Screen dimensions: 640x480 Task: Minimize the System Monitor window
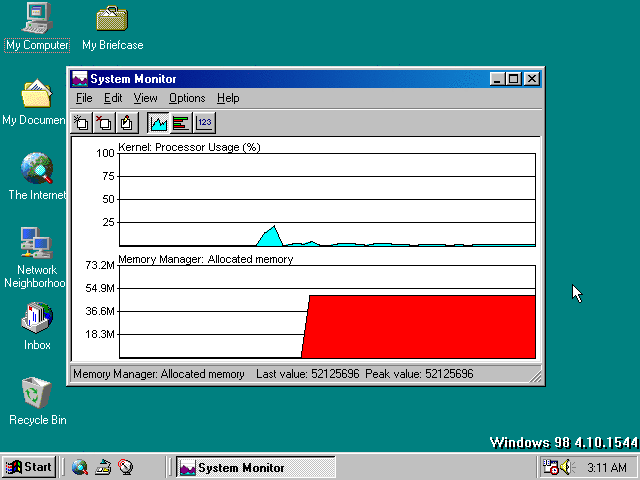tap(497, 79)
